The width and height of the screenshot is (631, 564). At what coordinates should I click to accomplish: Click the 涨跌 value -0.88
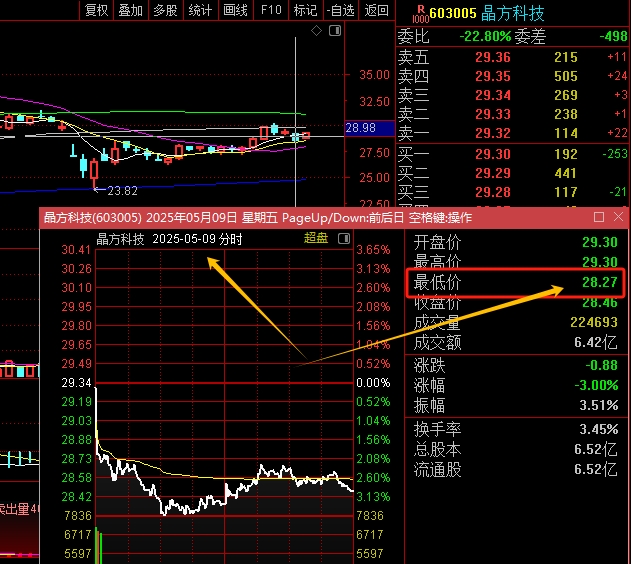coord(602,365)
